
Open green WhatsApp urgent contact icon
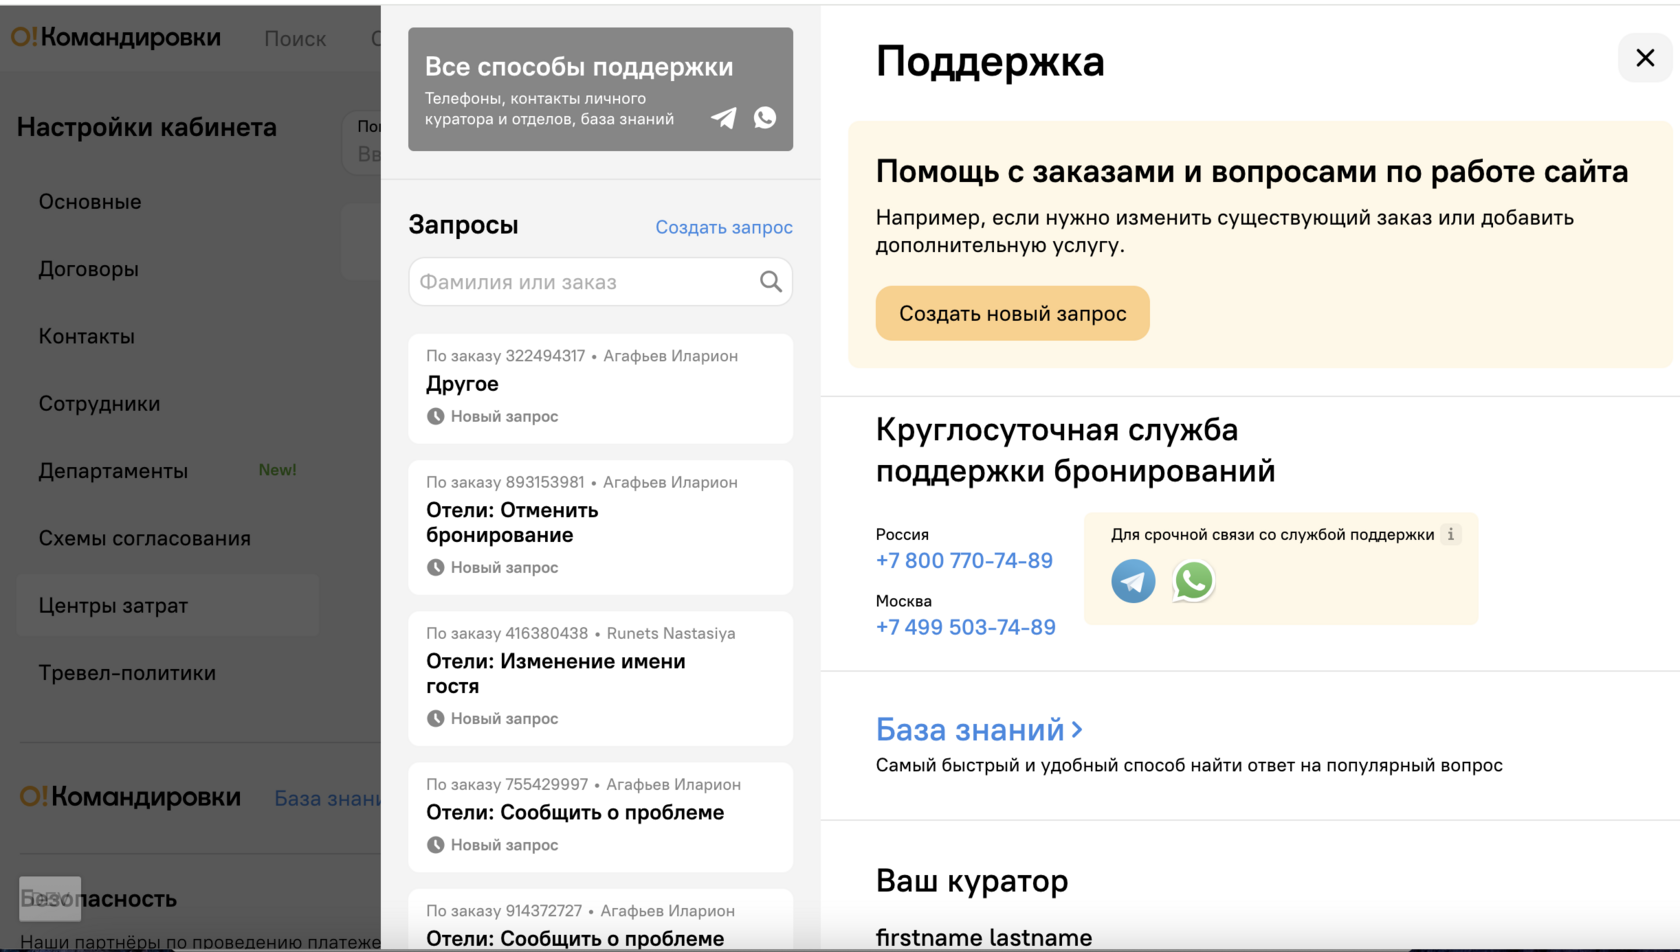click(x=1193, y=581)
